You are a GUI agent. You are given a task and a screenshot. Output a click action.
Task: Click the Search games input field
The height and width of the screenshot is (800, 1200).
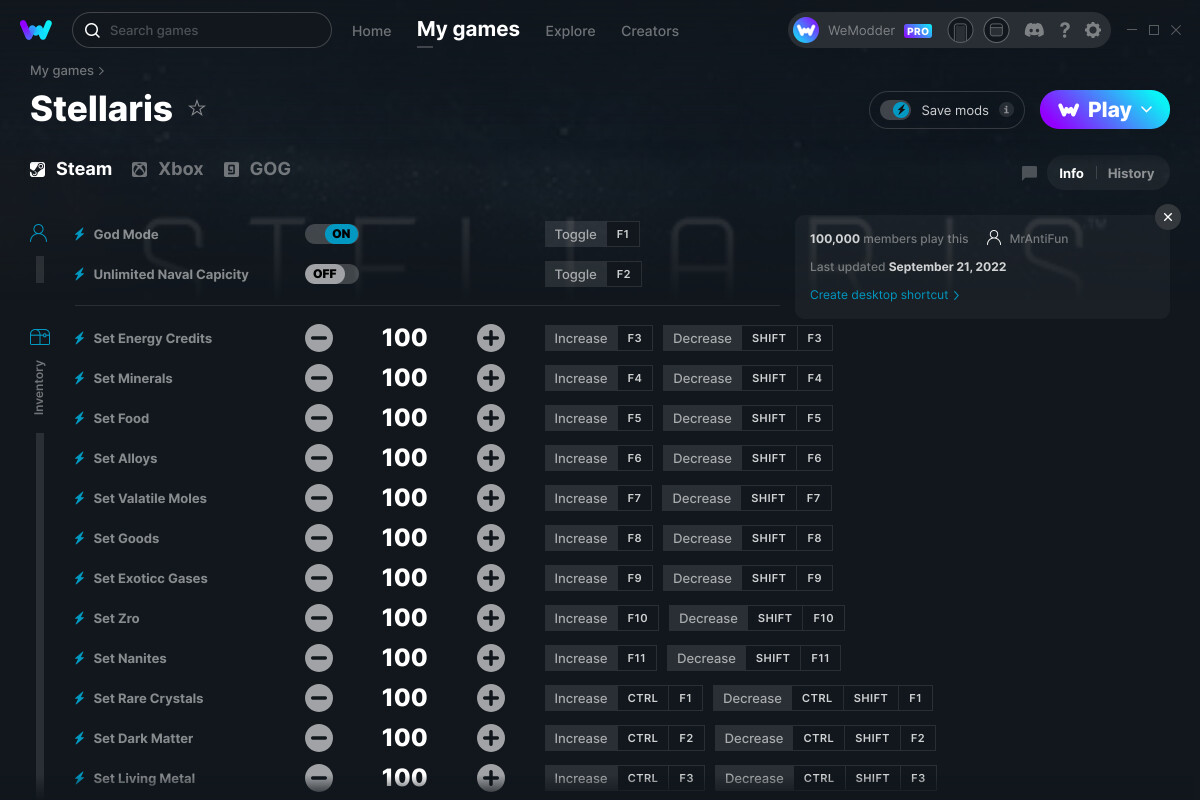[x=202, y=30]
